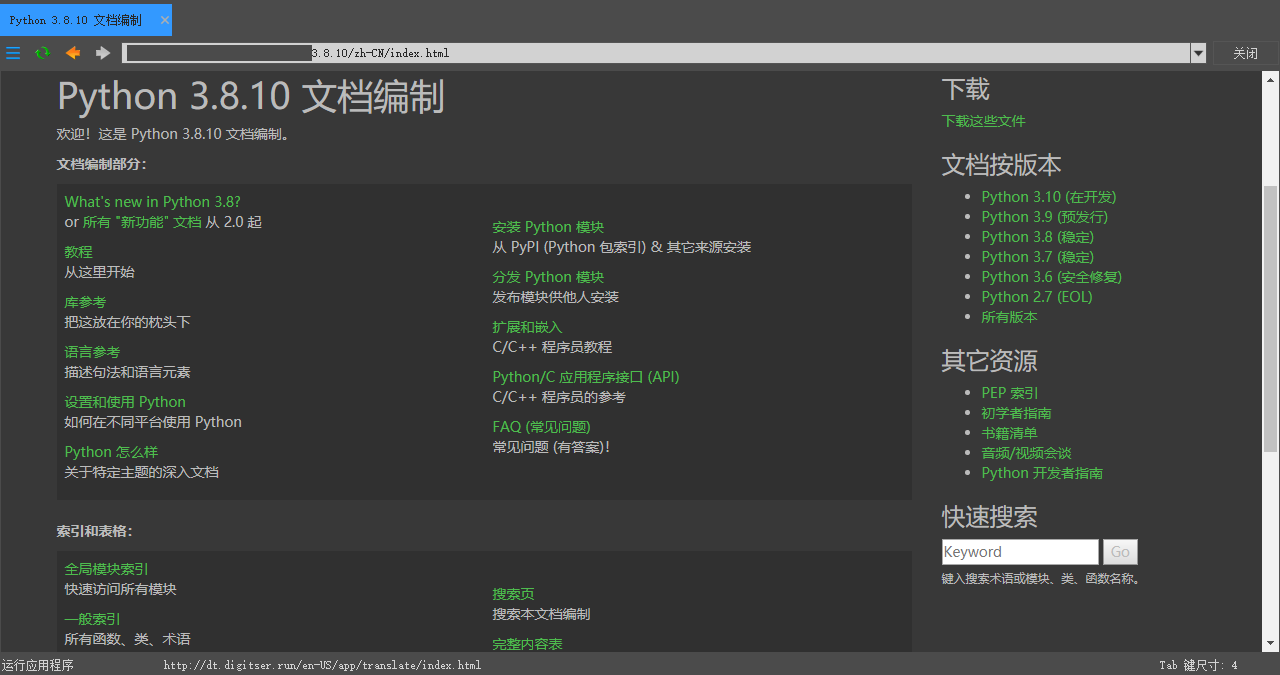Open 下载这些文件 download link

[983, 120]
